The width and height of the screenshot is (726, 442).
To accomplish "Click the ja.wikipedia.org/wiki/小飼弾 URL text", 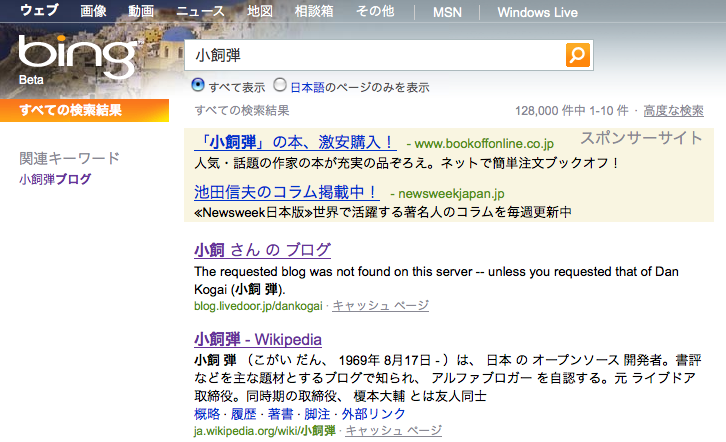I will tap(265, 431).
